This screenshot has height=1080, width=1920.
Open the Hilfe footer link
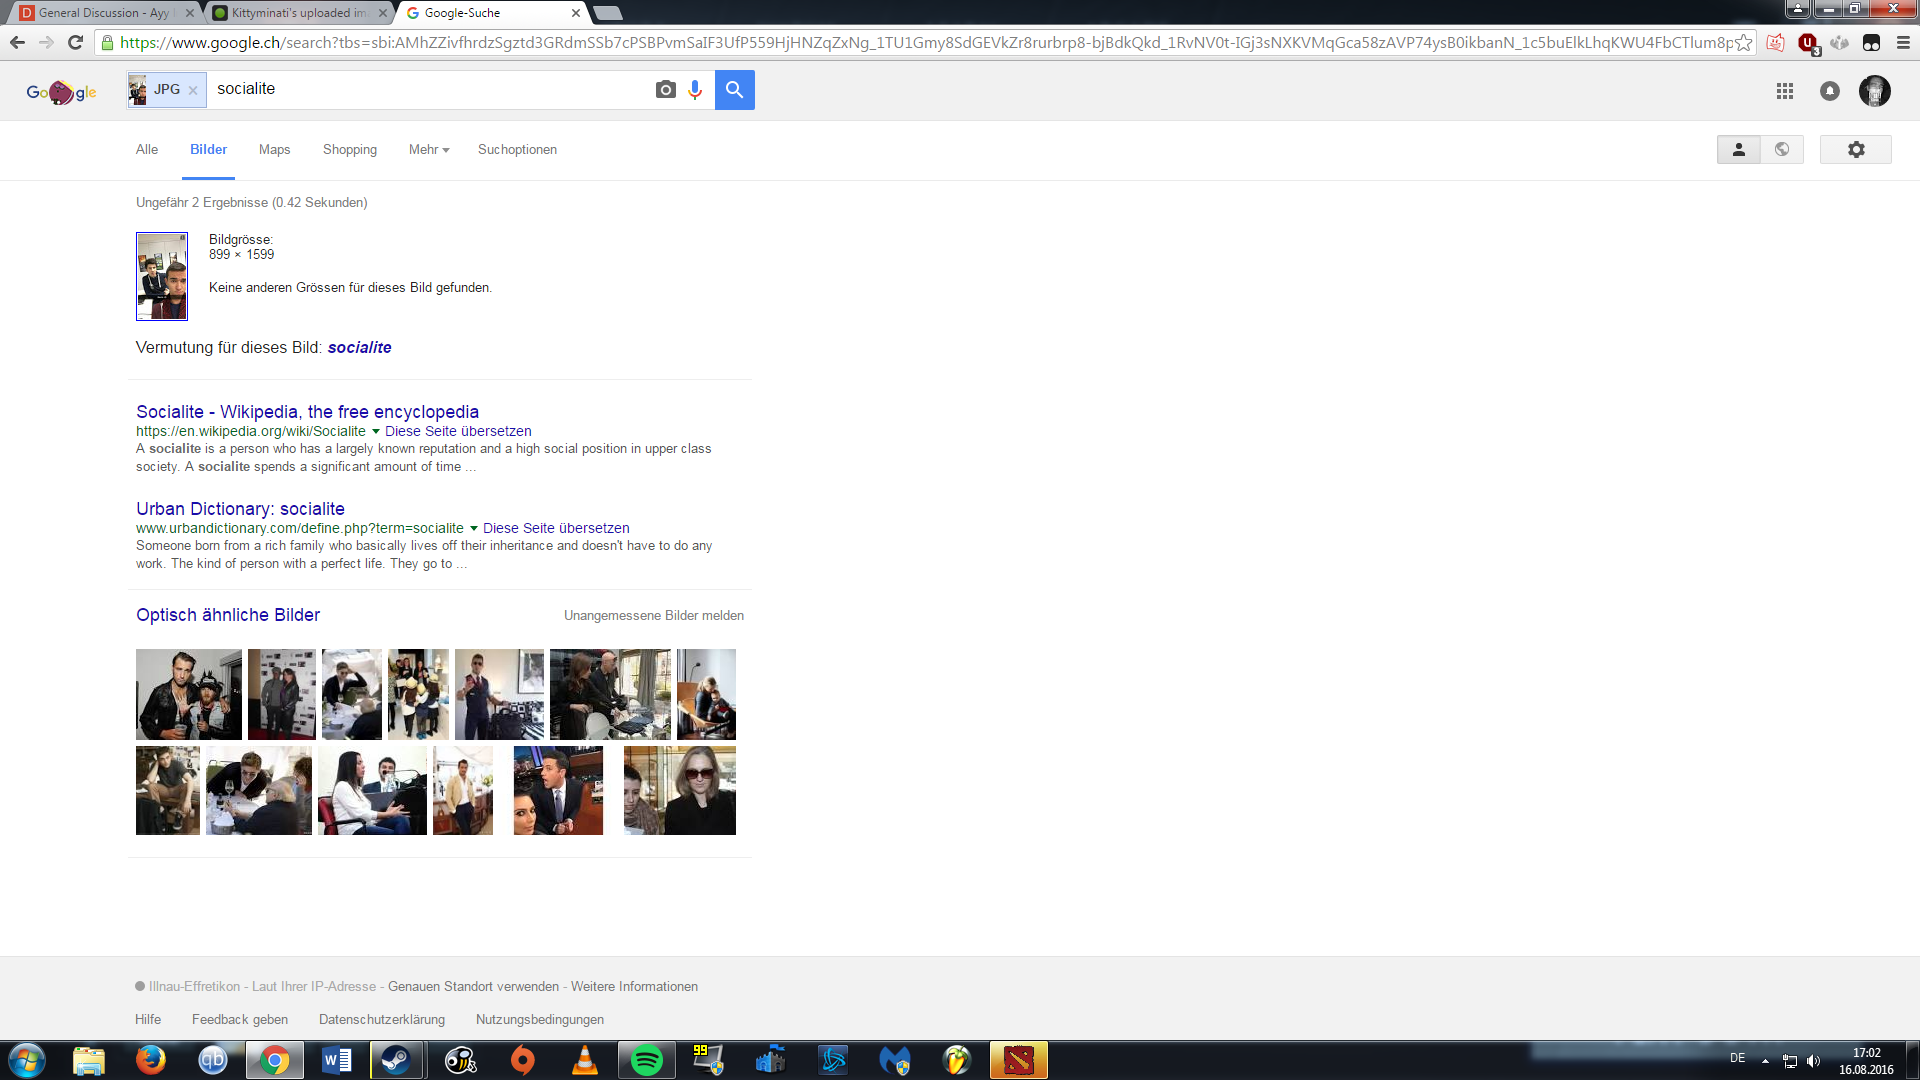[x=148, y=1019]
